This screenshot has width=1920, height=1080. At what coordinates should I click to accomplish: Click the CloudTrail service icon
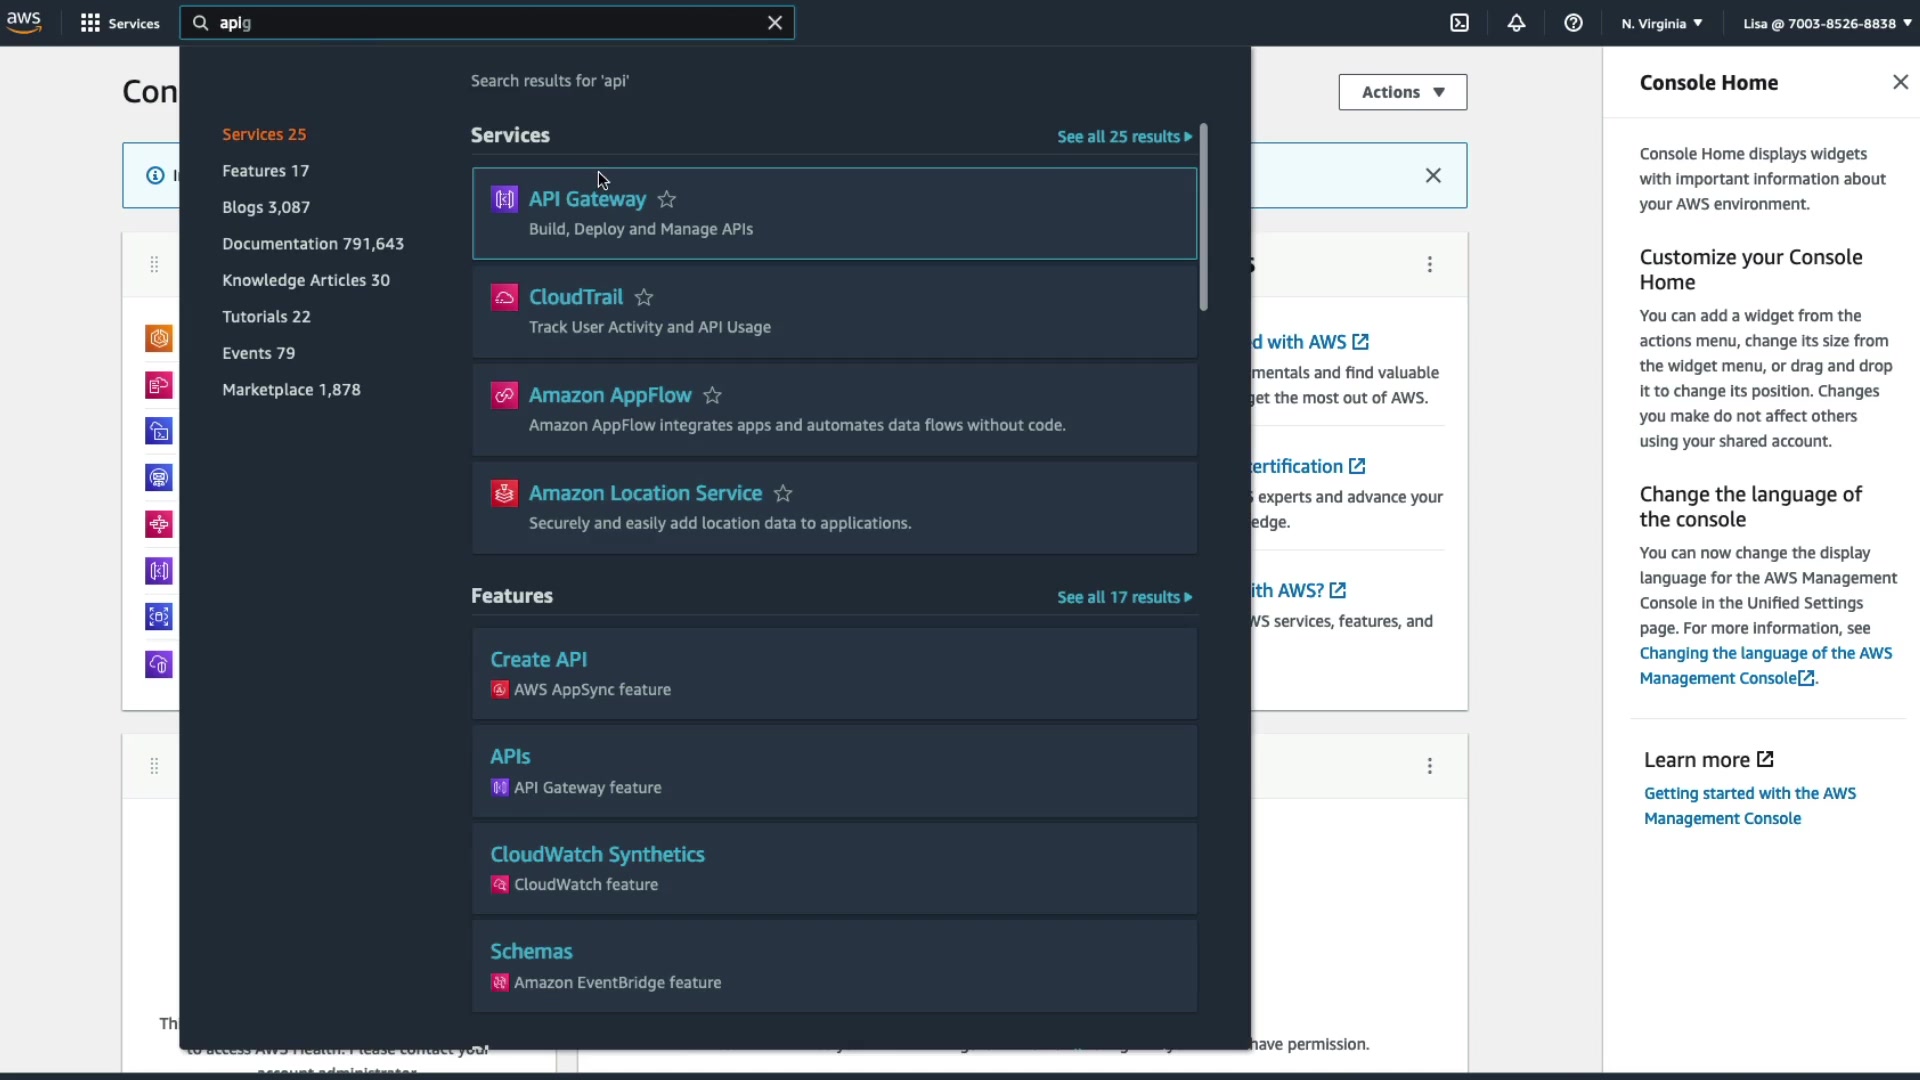click(x=504, y=297)
